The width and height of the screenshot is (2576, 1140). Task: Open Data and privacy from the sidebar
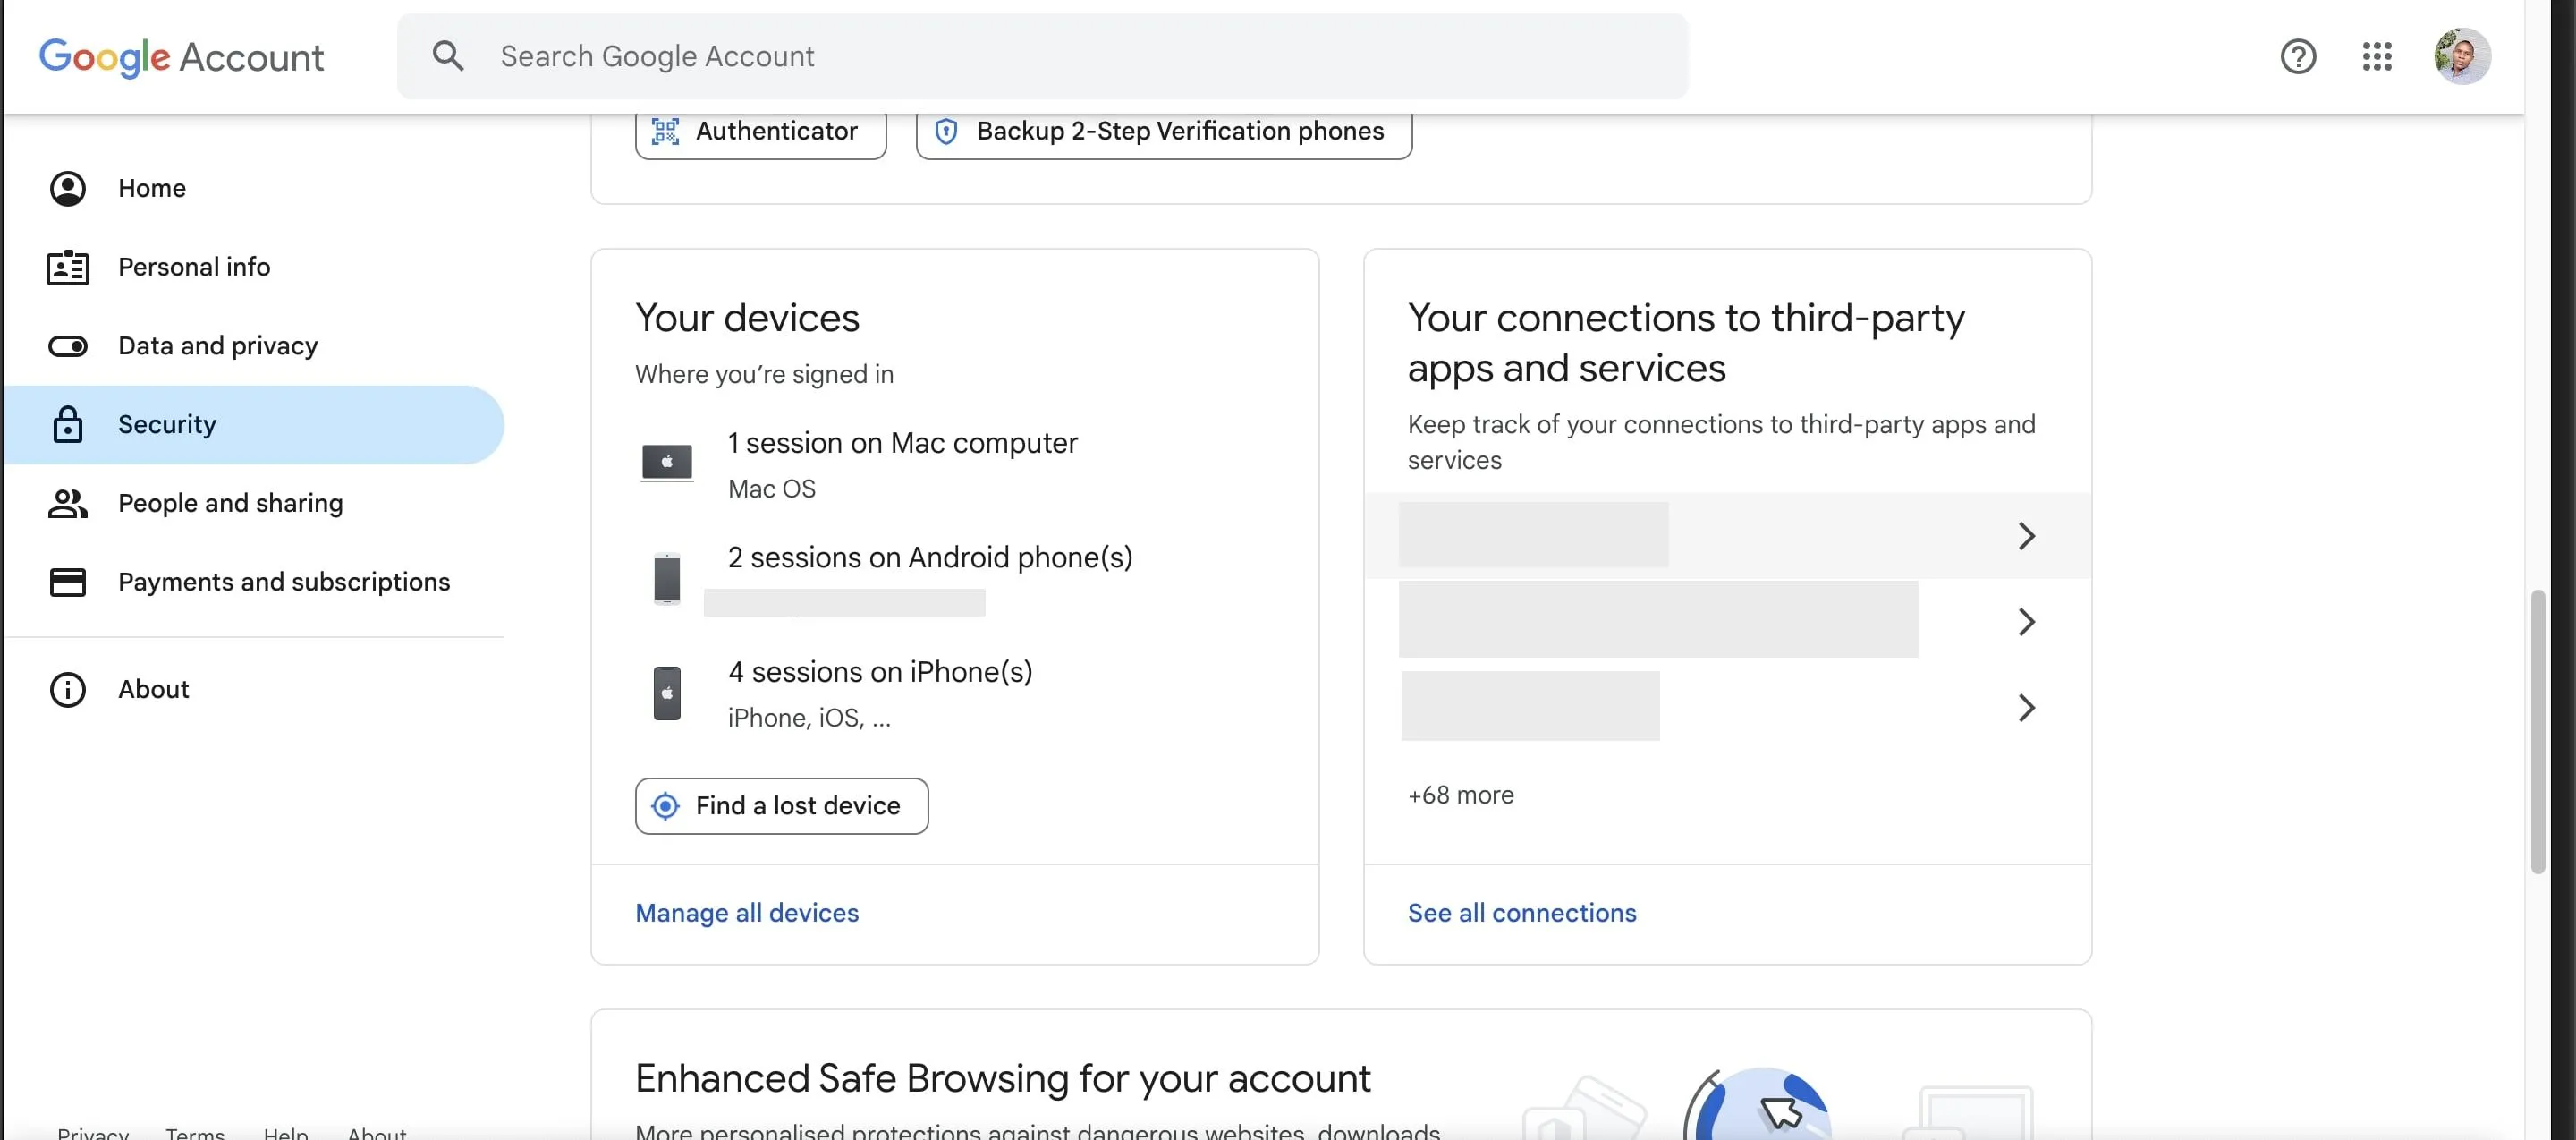click(x=217, y=346)
